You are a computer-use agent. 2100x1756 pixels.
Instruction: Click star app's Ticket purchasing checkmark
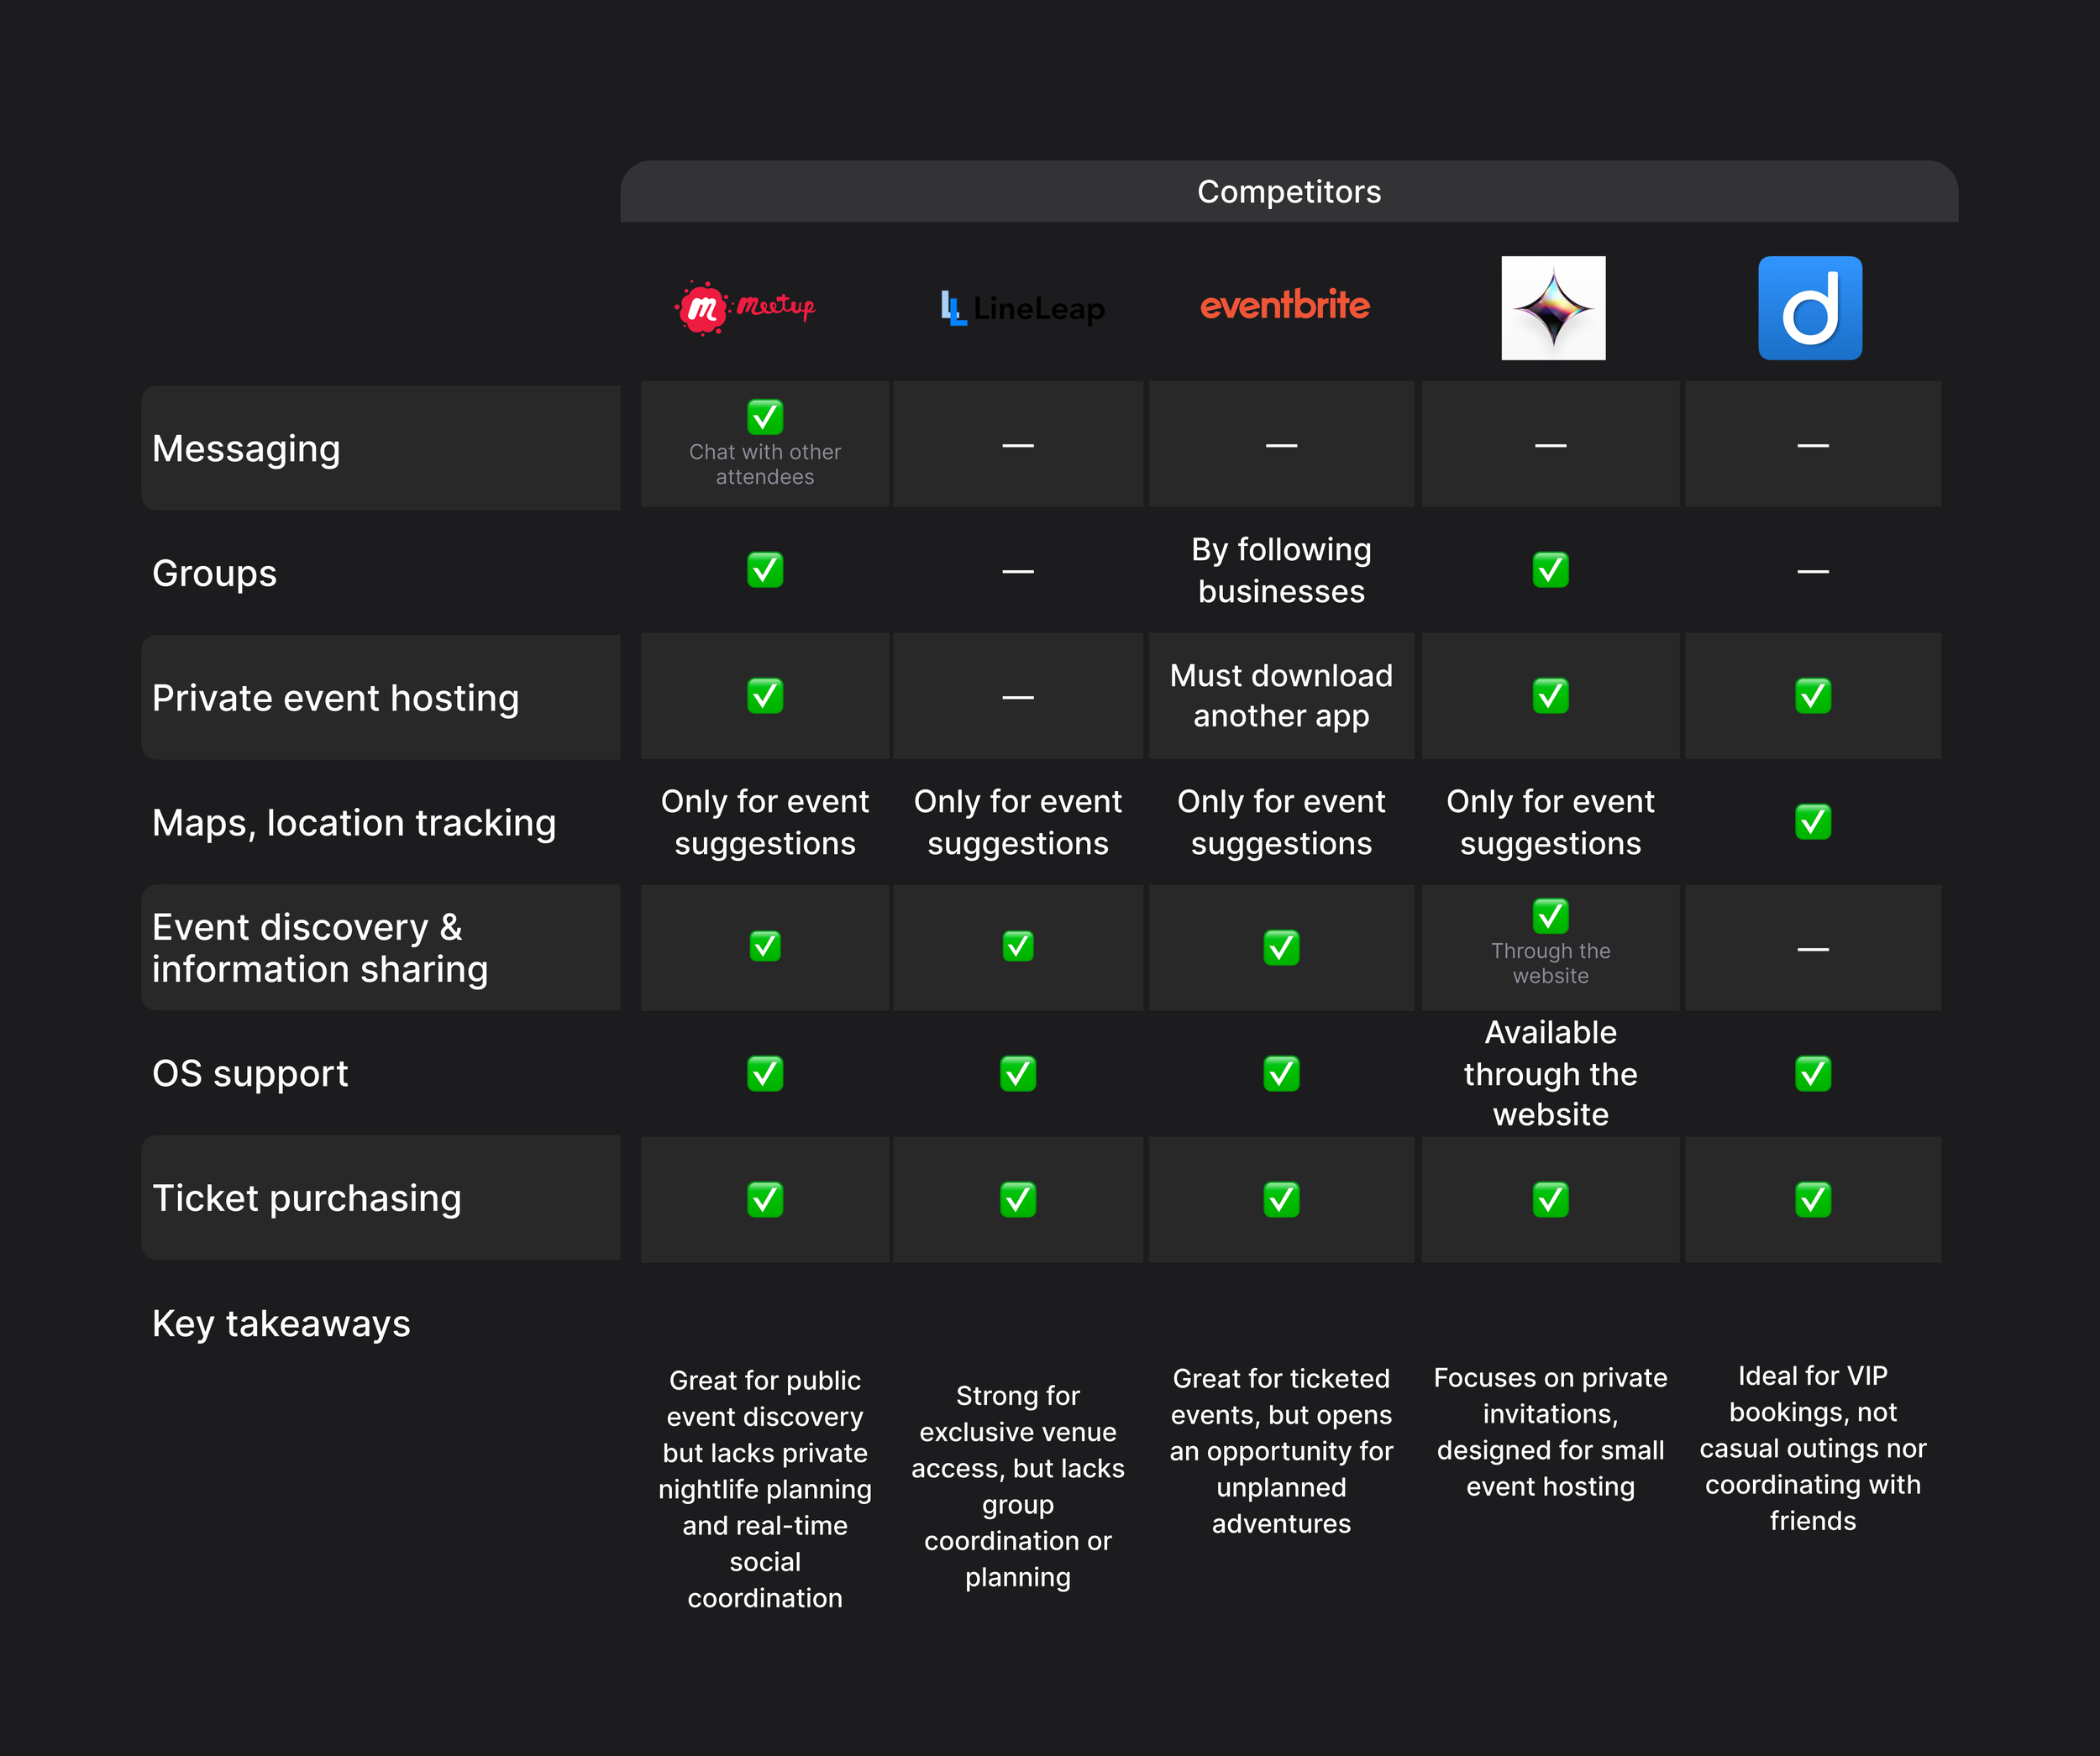tap(1550, 1199)
